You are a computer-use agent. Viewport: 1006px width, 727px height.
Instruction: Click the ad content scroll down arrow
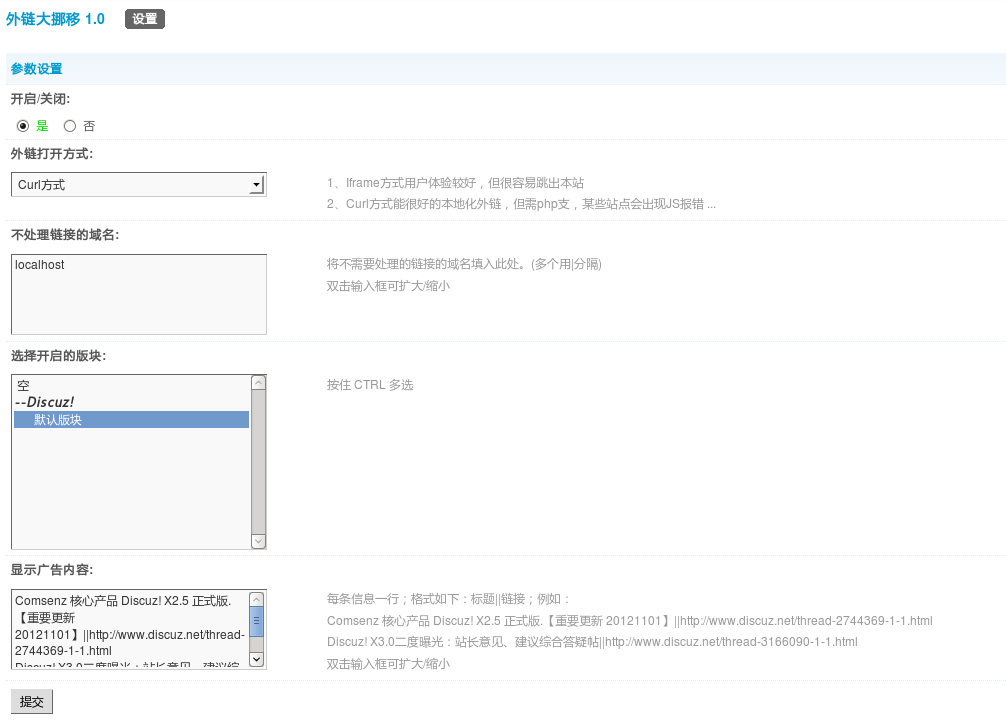point(257,659)
